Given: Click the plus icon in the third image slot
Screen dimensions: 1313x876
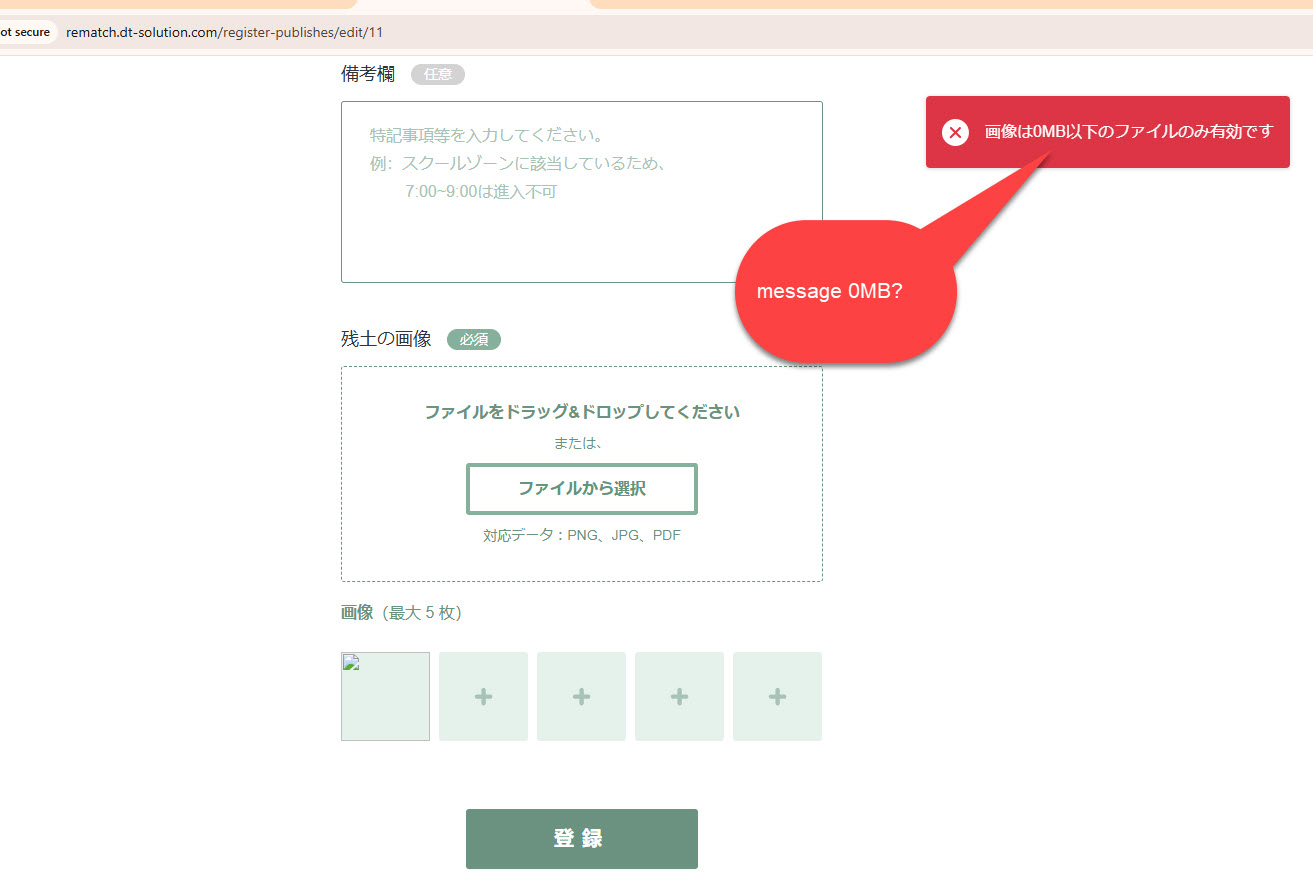Looking at the screenshot, I should click(x=581, y=697).
